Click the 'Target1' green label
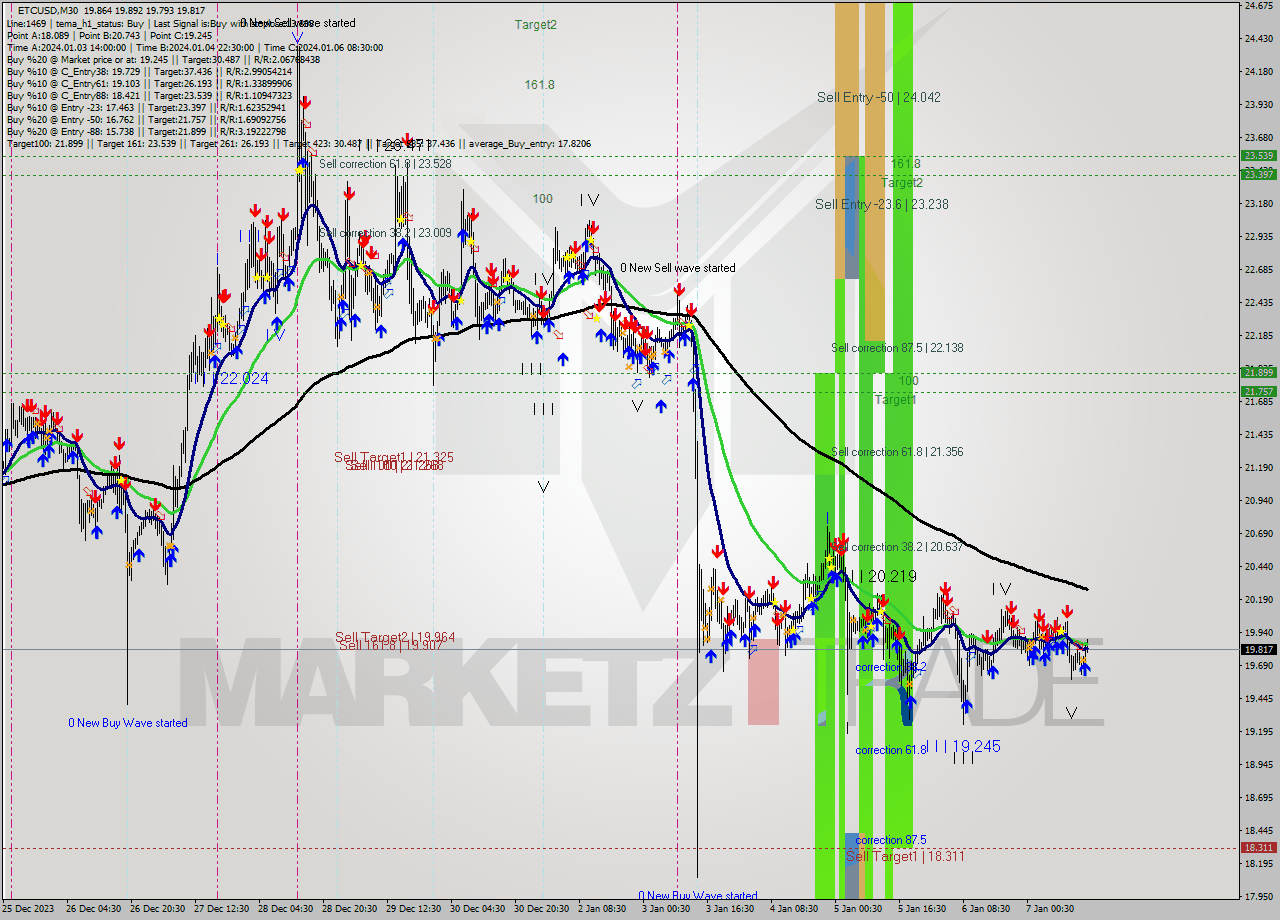This screenshot has height=920, width=1280. coord(895,399)
